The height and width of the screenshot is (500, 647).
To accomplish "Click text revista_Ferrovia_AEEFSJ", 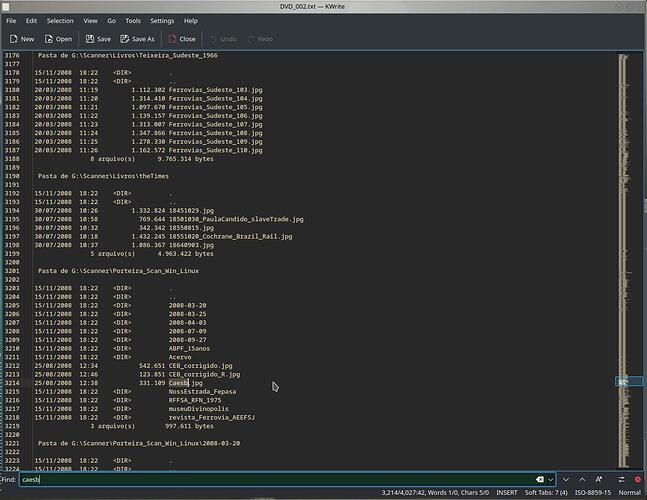I will [212, 417].
